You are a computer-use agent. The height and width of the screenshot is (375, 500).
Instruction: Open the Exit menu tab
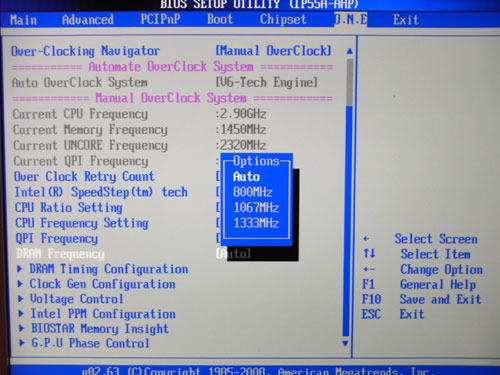[x=406, y=20]
